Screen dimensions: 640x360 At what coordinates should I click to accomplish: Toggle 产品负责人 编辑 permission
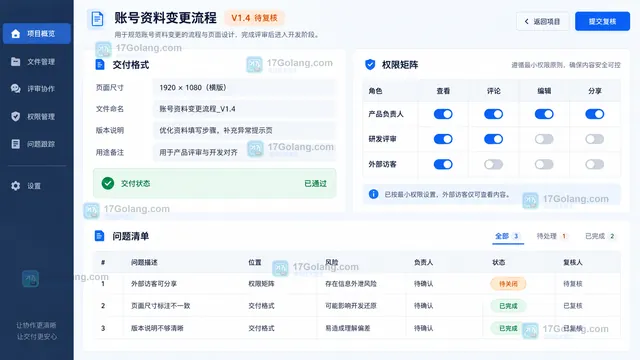(544, 114)
